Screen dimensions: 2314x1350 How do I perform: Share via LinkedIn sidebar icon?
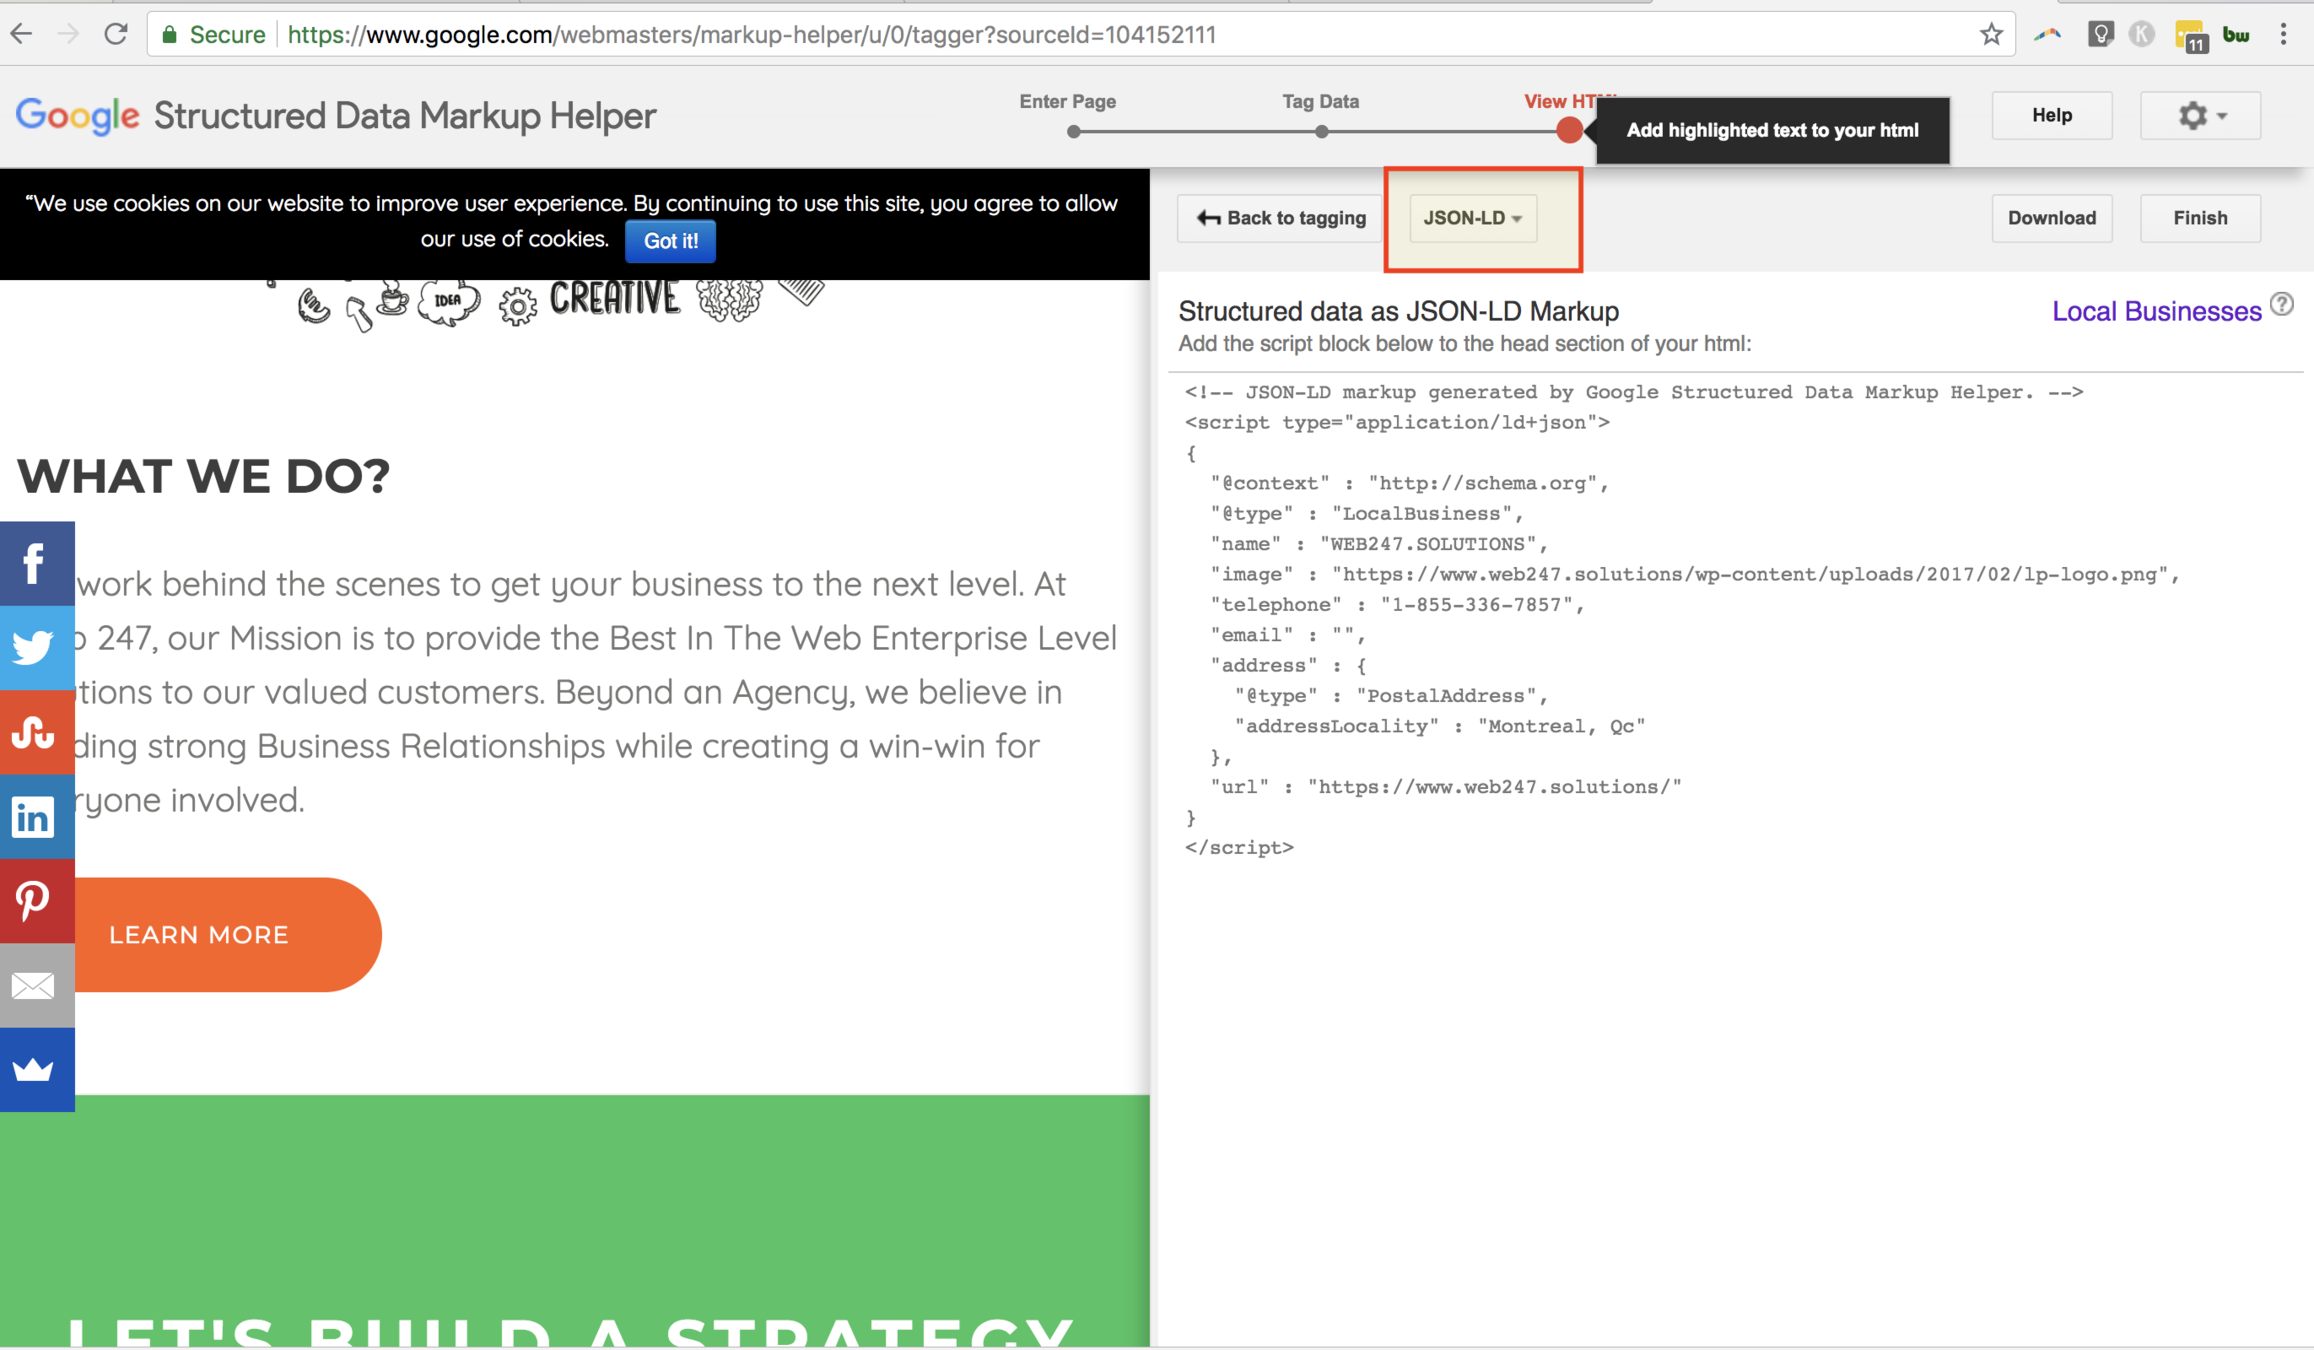click(x=36, y=817)
